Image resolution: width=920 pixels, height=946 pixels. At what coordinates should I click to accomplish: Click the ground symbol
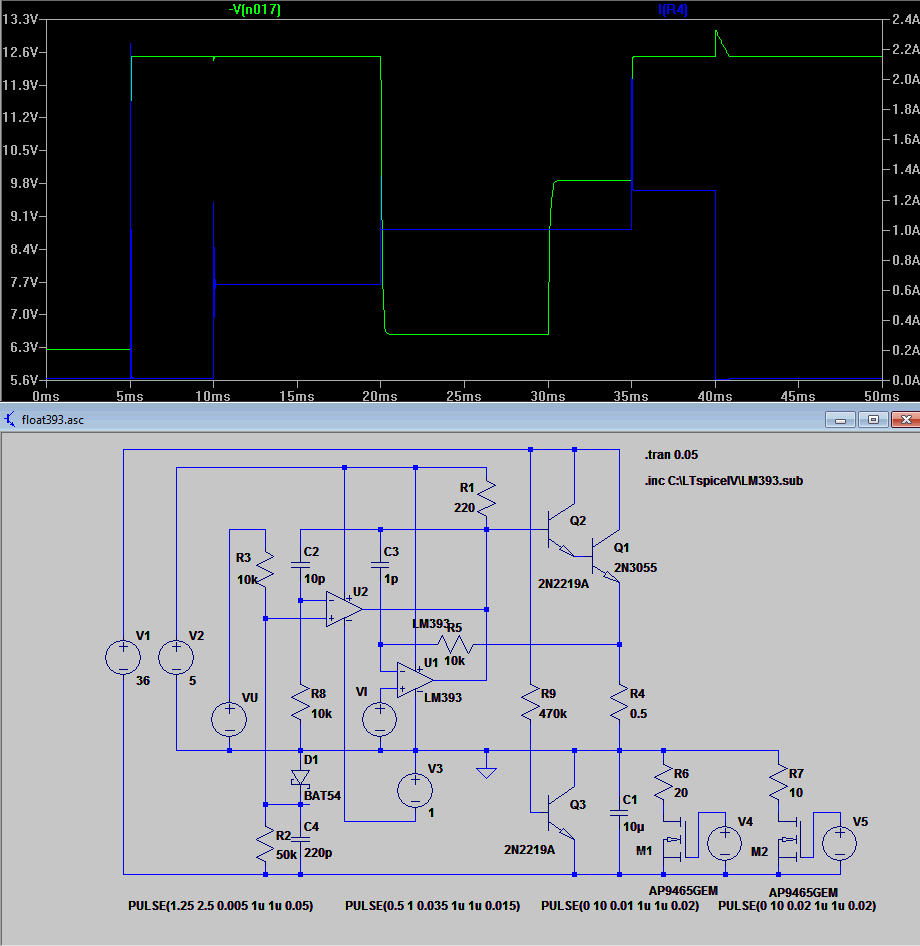486,772
